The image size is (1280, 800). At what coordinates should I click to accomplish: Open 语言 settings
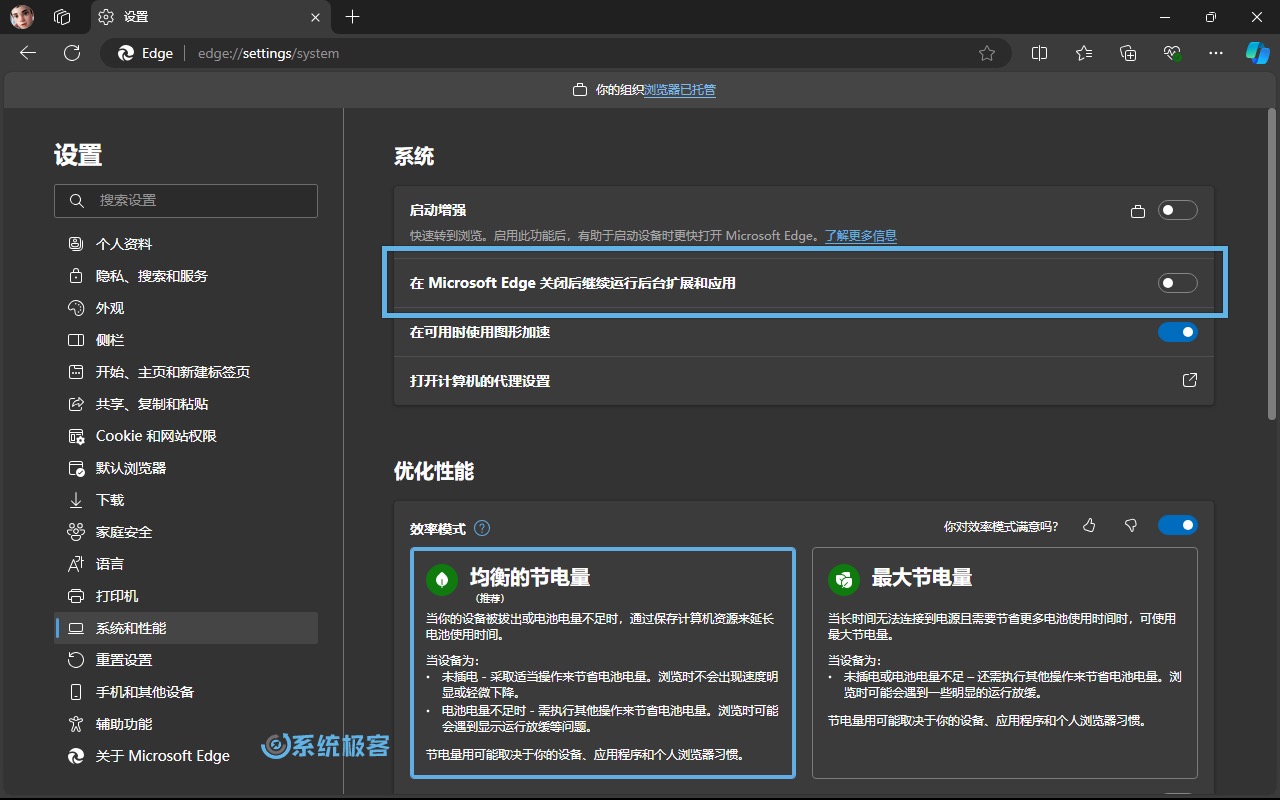tap(186, 564)
